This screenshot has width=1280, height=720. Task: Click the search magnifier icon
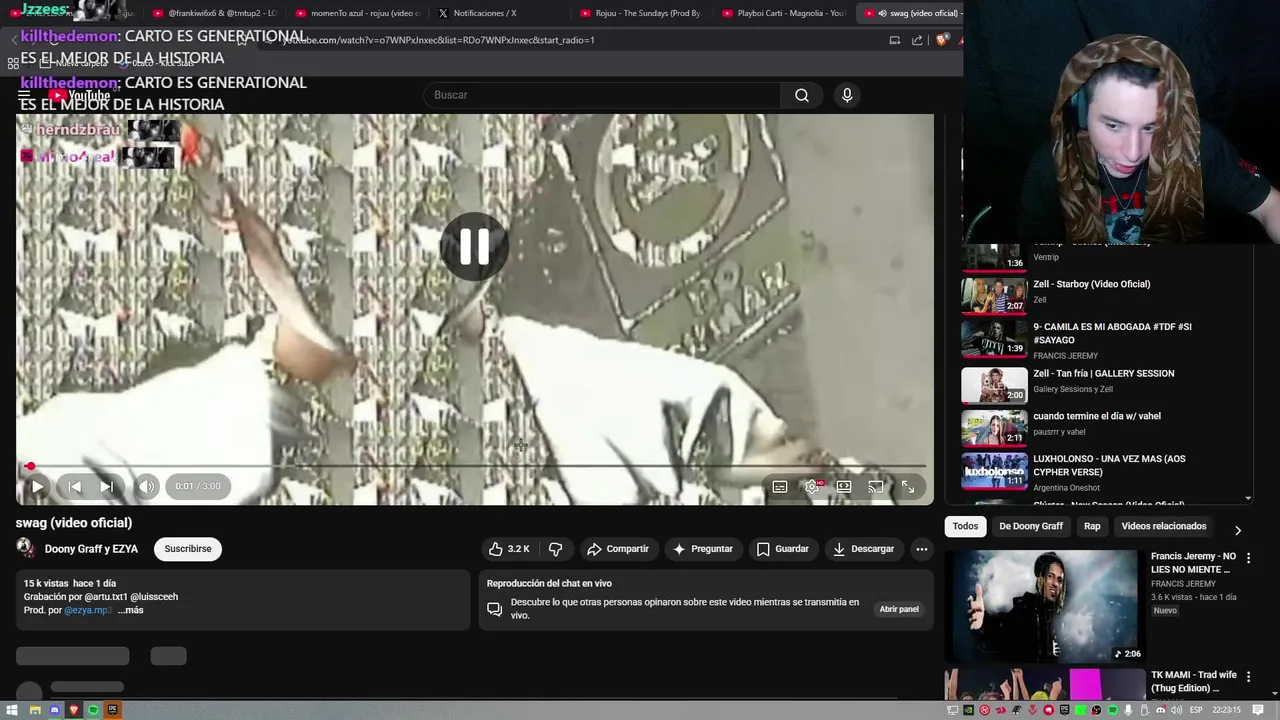(x=802, y=95)
